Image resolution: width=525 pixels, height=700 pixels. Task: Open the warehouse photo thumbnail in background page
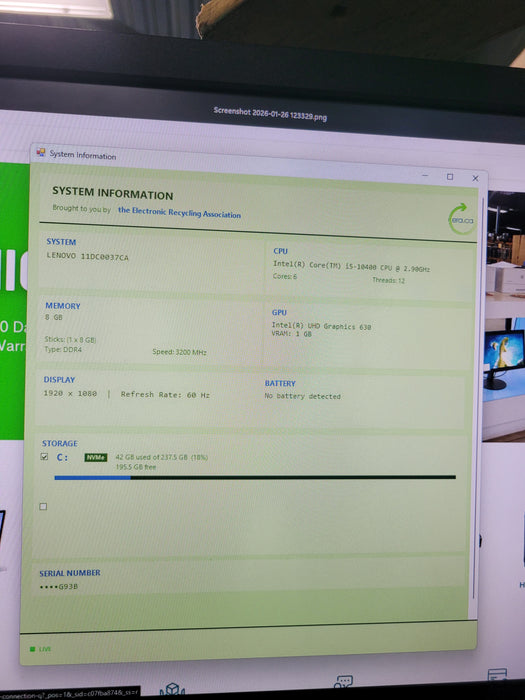tap(506, 248)
